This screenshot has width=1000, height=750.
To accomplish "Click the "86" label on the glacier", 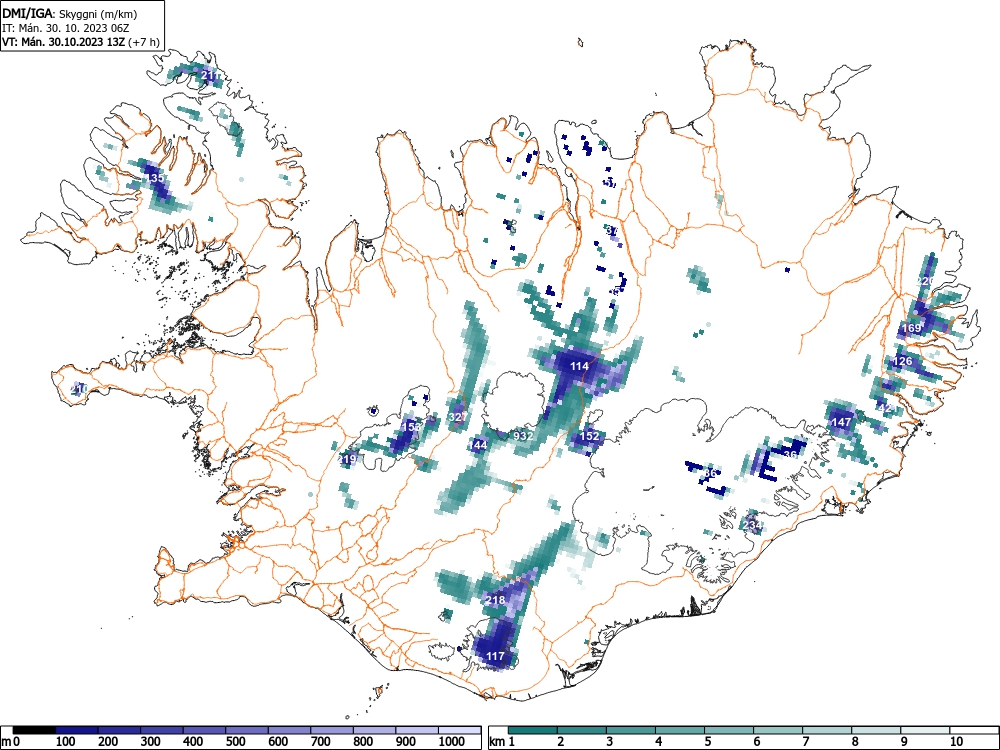I will coord(710,474).
